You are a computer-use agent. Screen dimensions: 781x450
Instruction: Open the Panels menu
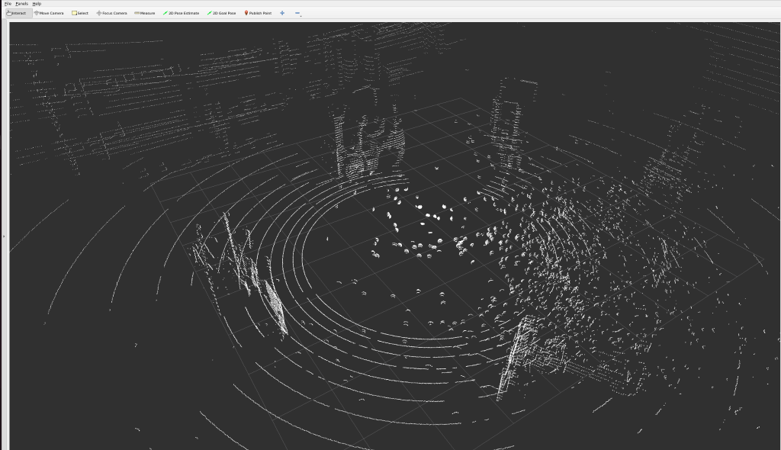[21, 3]
